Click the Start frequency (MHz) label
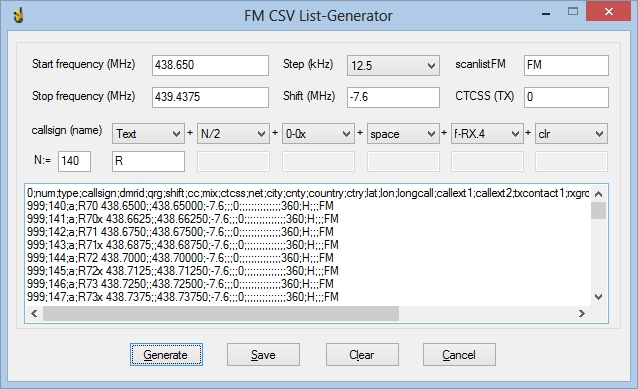This screenshot has height=389, width=638. [x=83, y=64]
